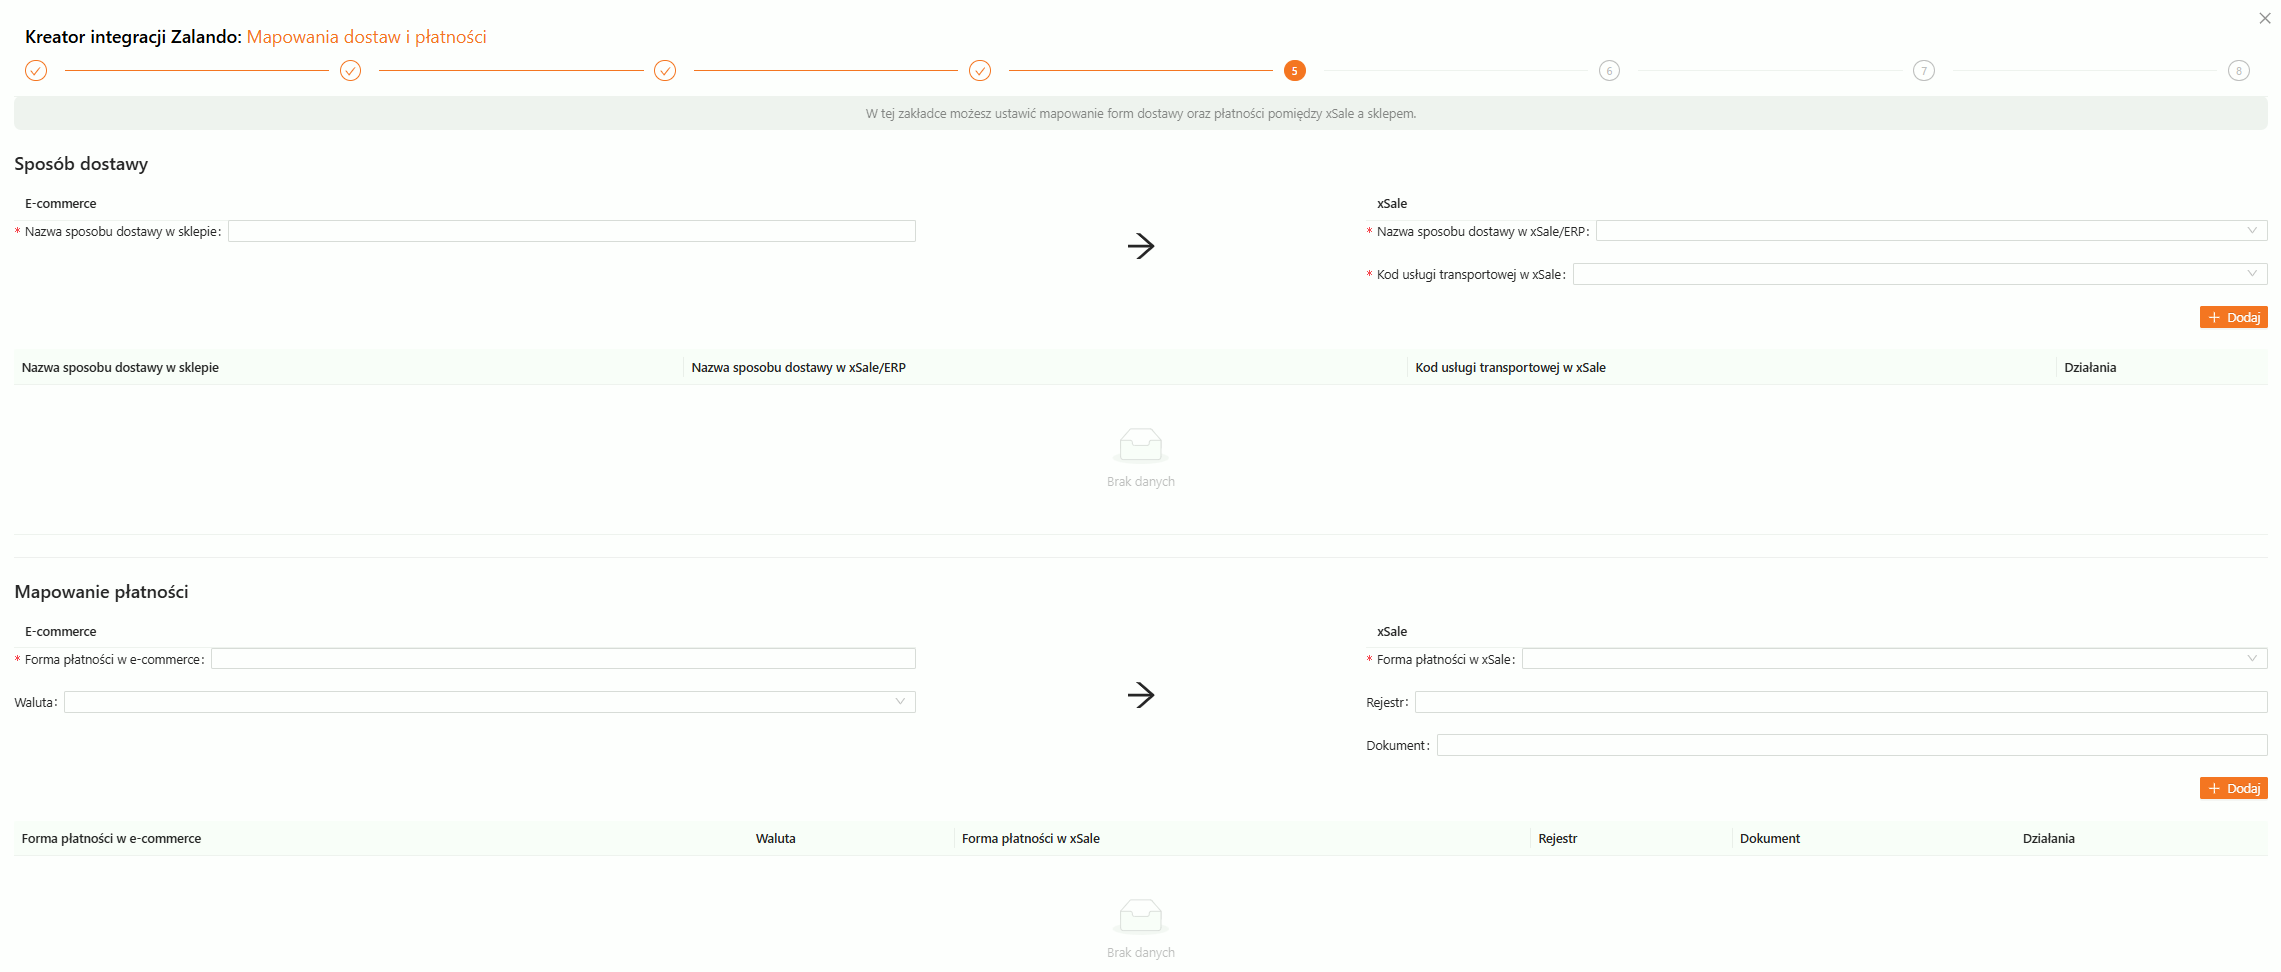This screenshot has width=2281, height=972.
Task: Click the arrow icon in delivery mapping
Action: [x=1140, y=246]
